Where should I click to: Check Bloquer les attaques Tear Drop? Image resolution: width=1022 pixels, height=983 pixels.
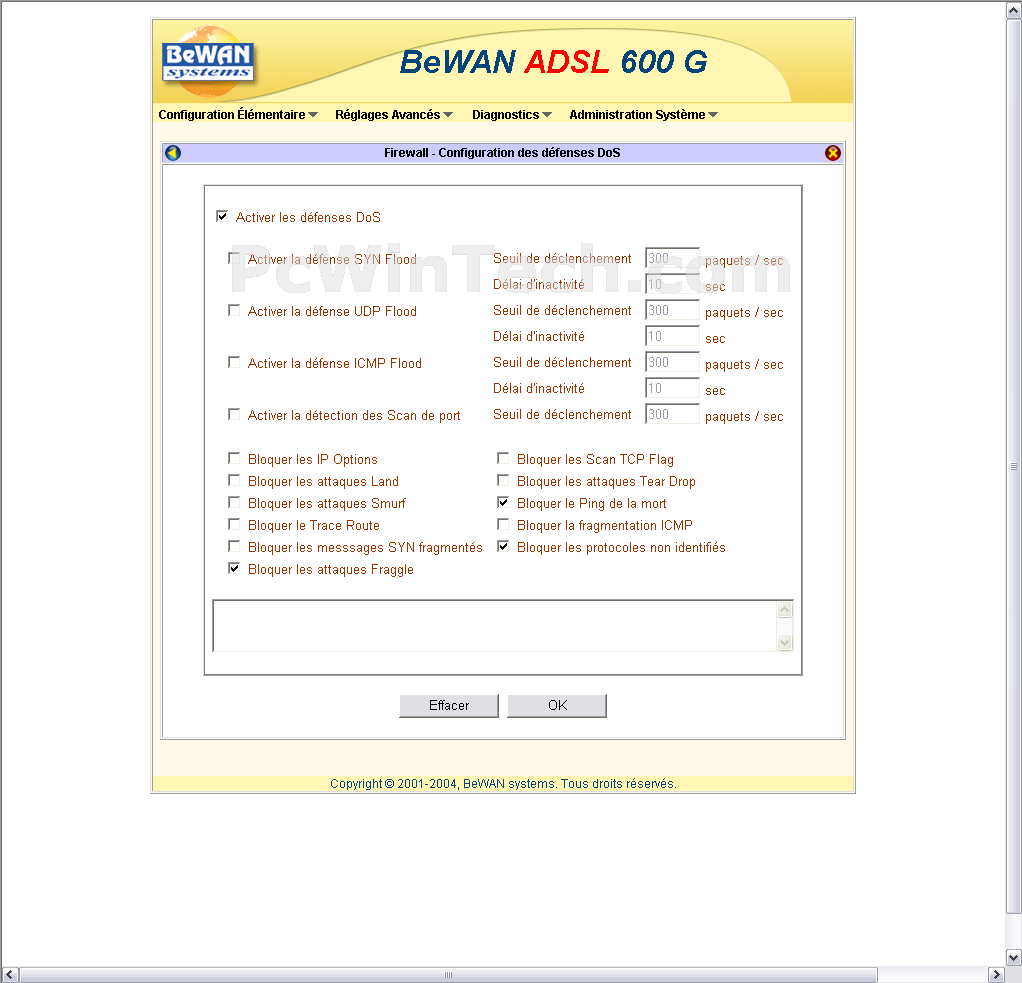pos(503,480)
